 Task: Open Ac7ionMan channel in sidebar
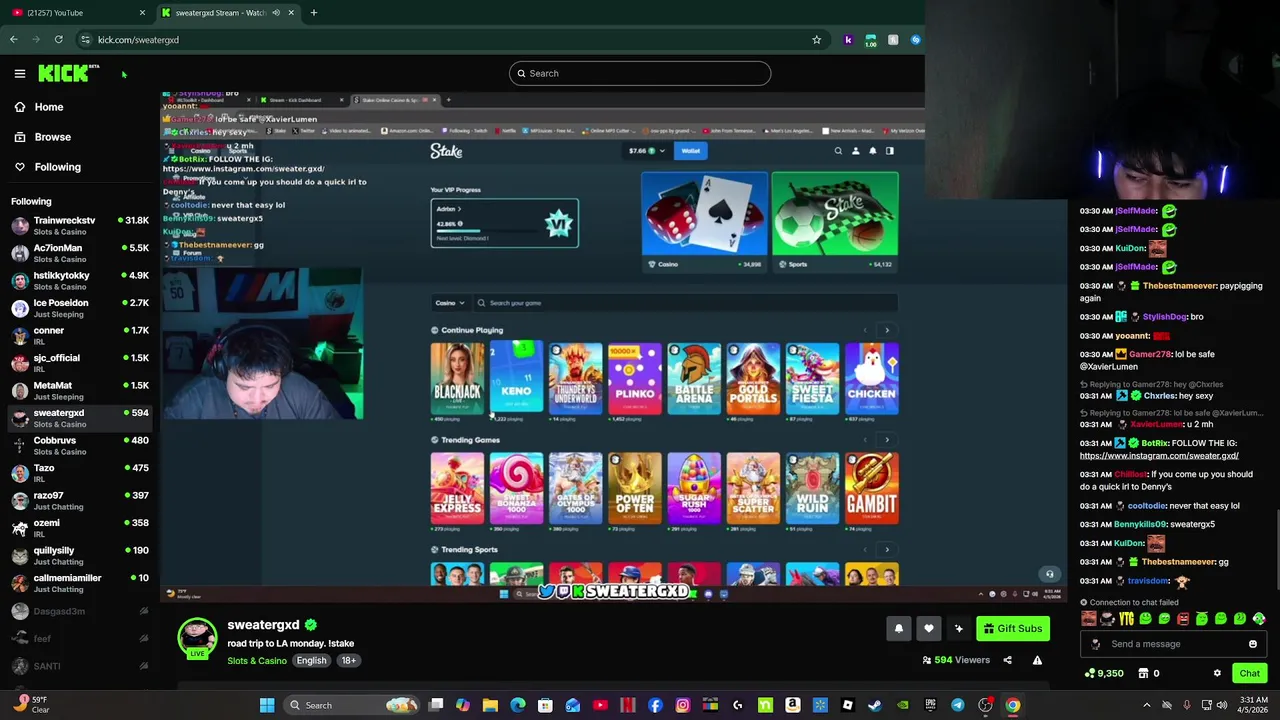click(x=79, y=253)
